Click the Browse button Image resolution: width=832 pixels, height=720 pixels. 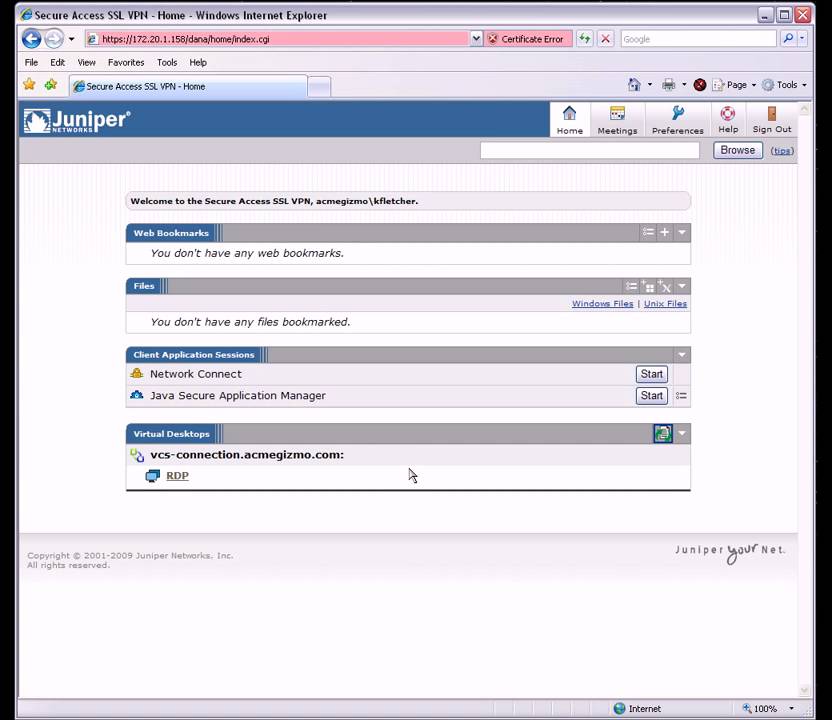point(738,150)
